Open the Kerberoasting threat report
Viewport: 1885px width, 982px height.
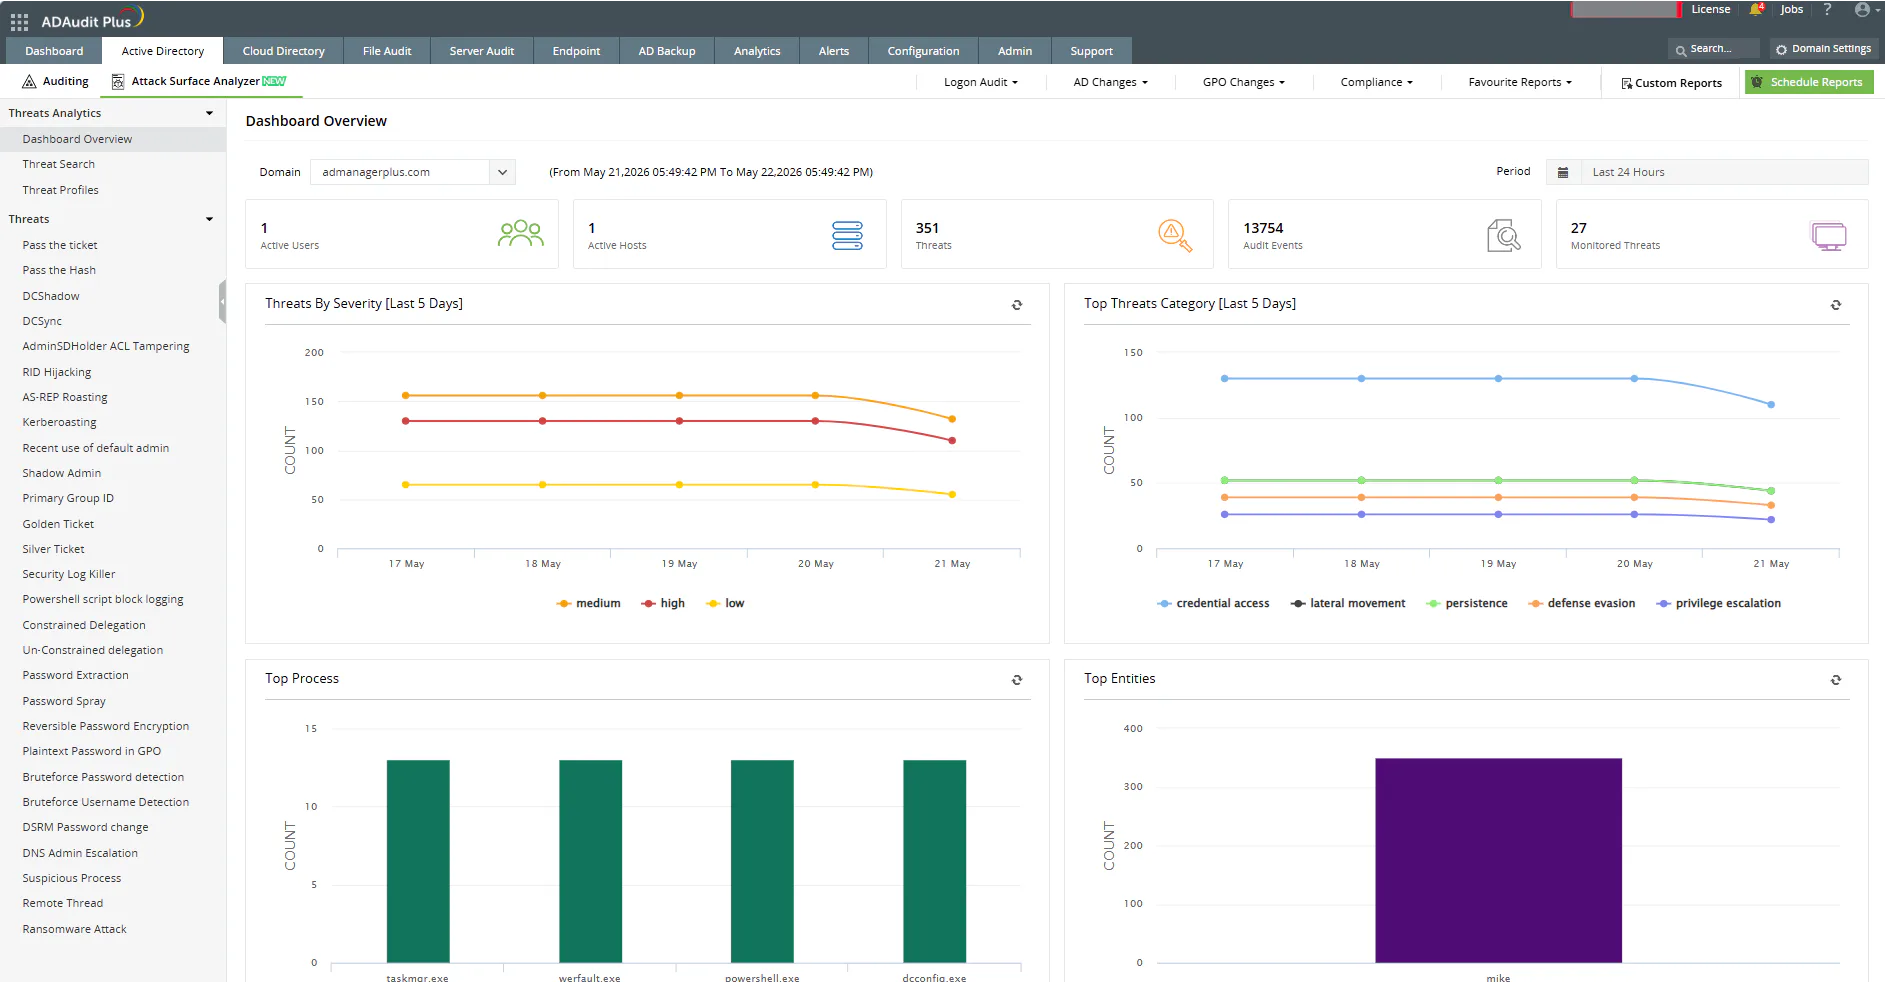coord(60,422)
